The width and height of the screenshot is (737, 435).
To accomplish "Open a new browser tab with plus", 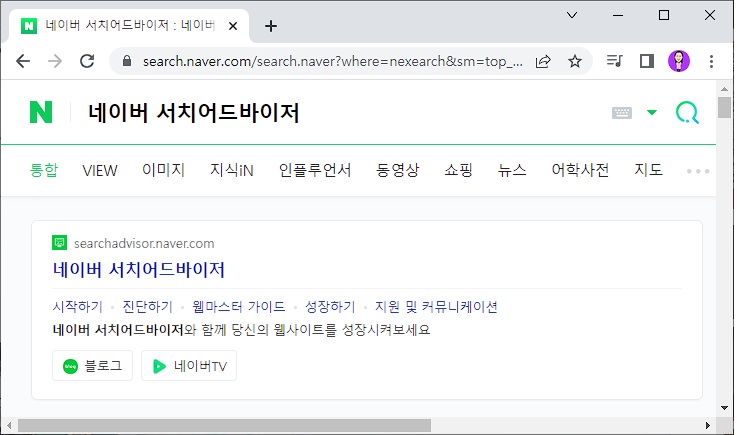I will 271,26.
